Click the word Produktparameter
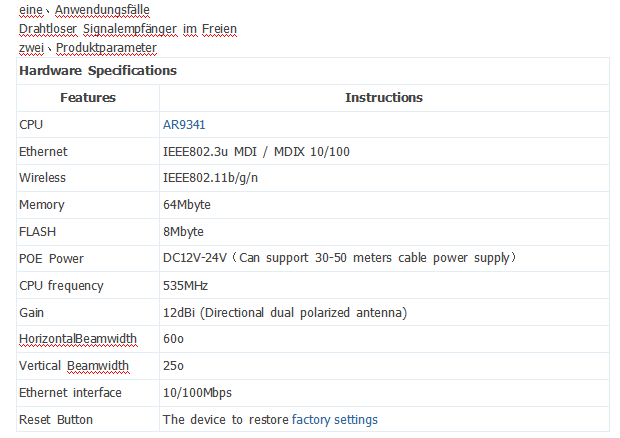Viewport: 620px width, 438px height. [x=106, y=47]
